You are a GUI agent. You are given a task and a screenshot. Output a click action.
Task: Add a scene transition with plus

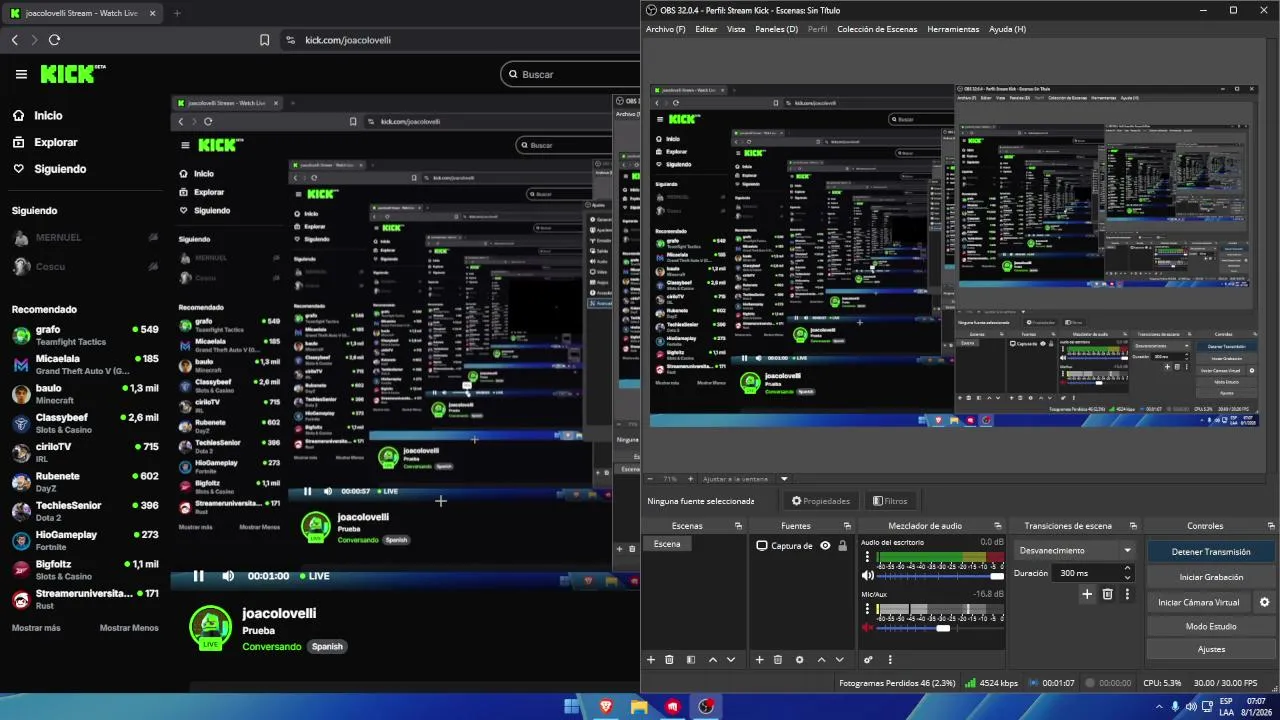click(1087, 594)
